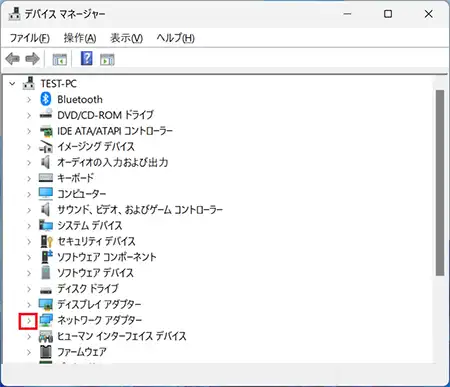The image size is (450, 387).
Task: Open the ファイル(F) menu
Action: pos(30,38)
